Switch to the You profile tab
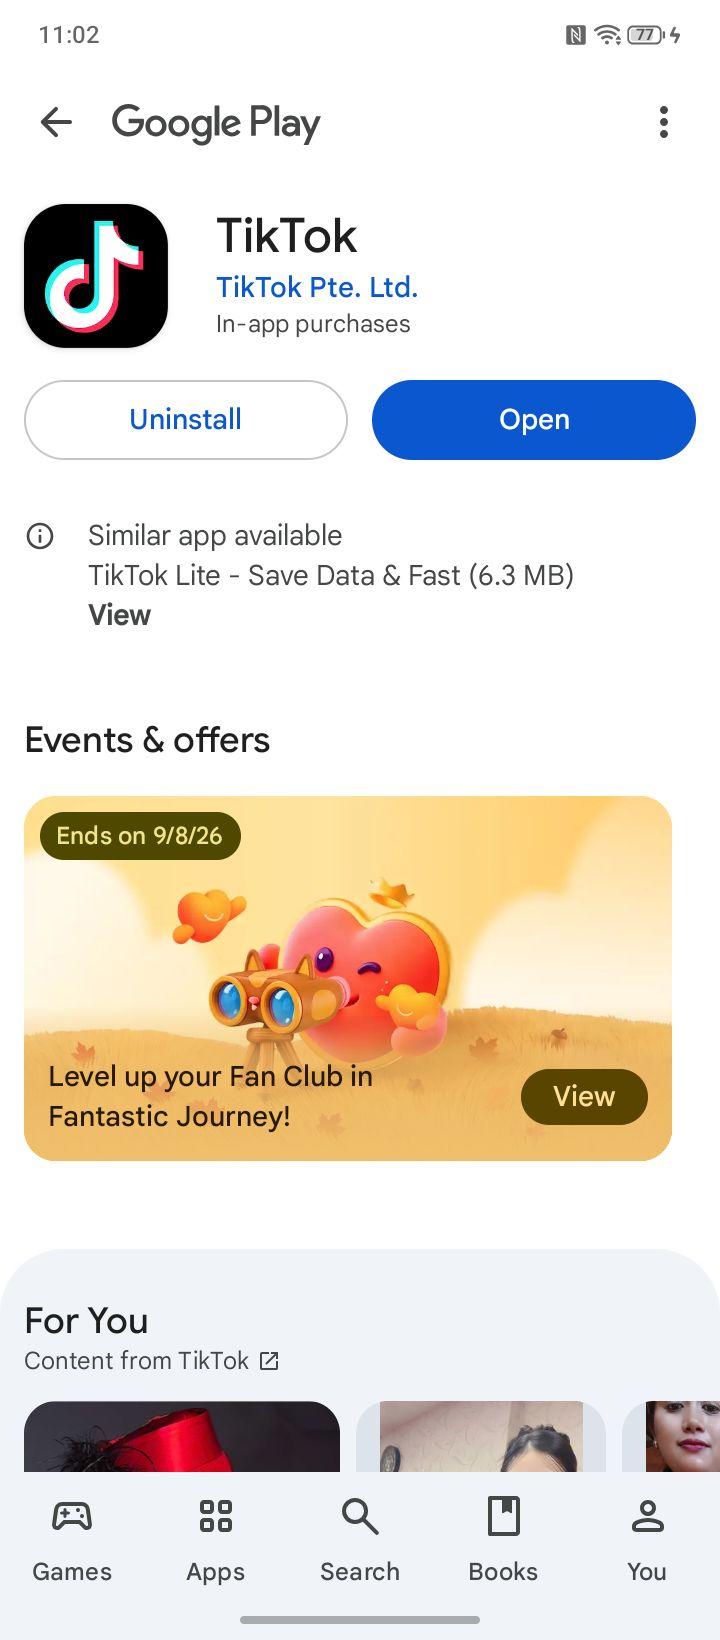The height and width of the screenshot is (1640, 720). [647, 1540]
